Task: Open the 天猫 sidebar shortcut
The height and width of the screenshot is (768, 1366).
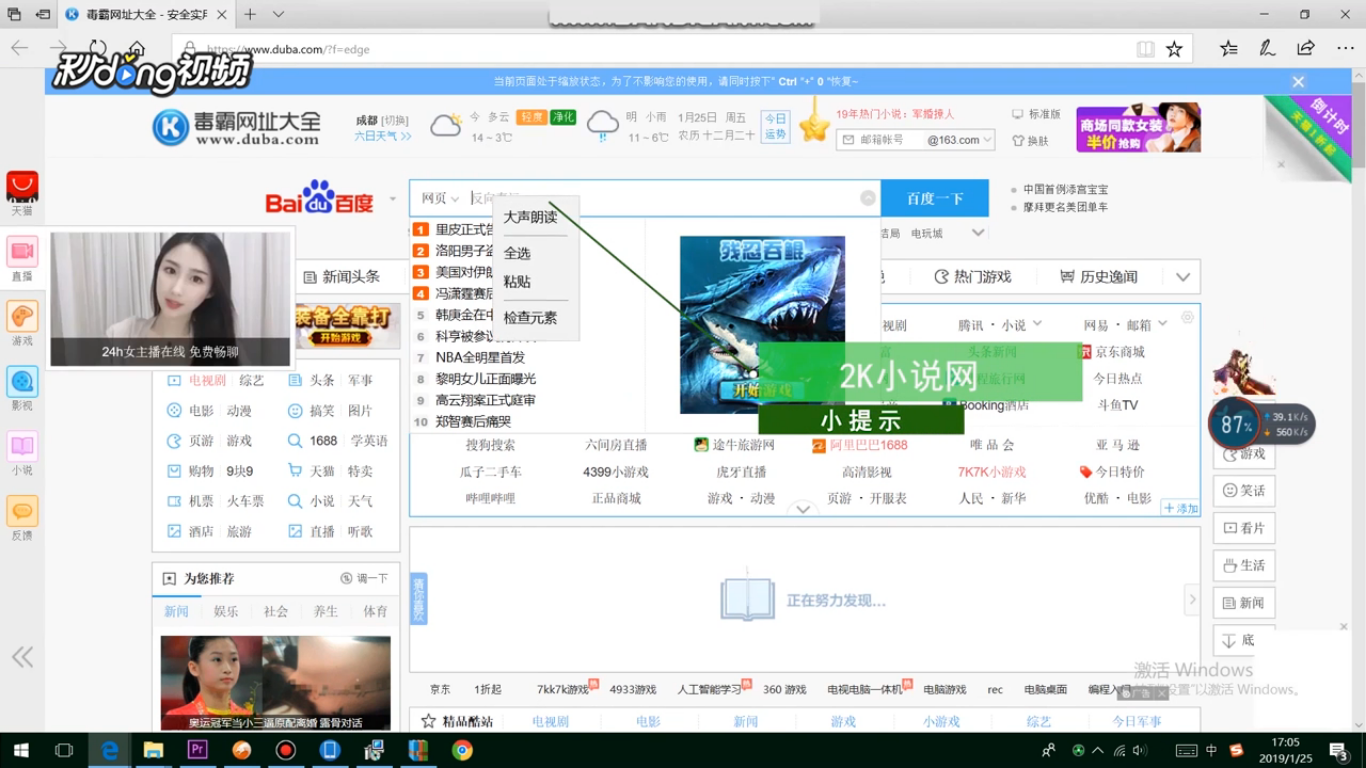Action: tap(22, 193)
